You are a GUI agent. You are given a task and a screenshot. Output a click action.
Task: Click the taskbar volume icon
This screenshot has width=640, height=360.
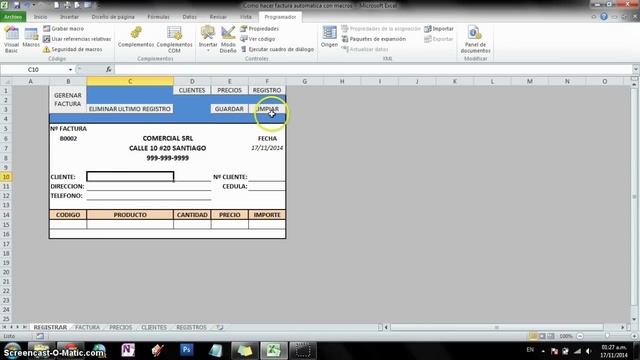click(588, 351)
